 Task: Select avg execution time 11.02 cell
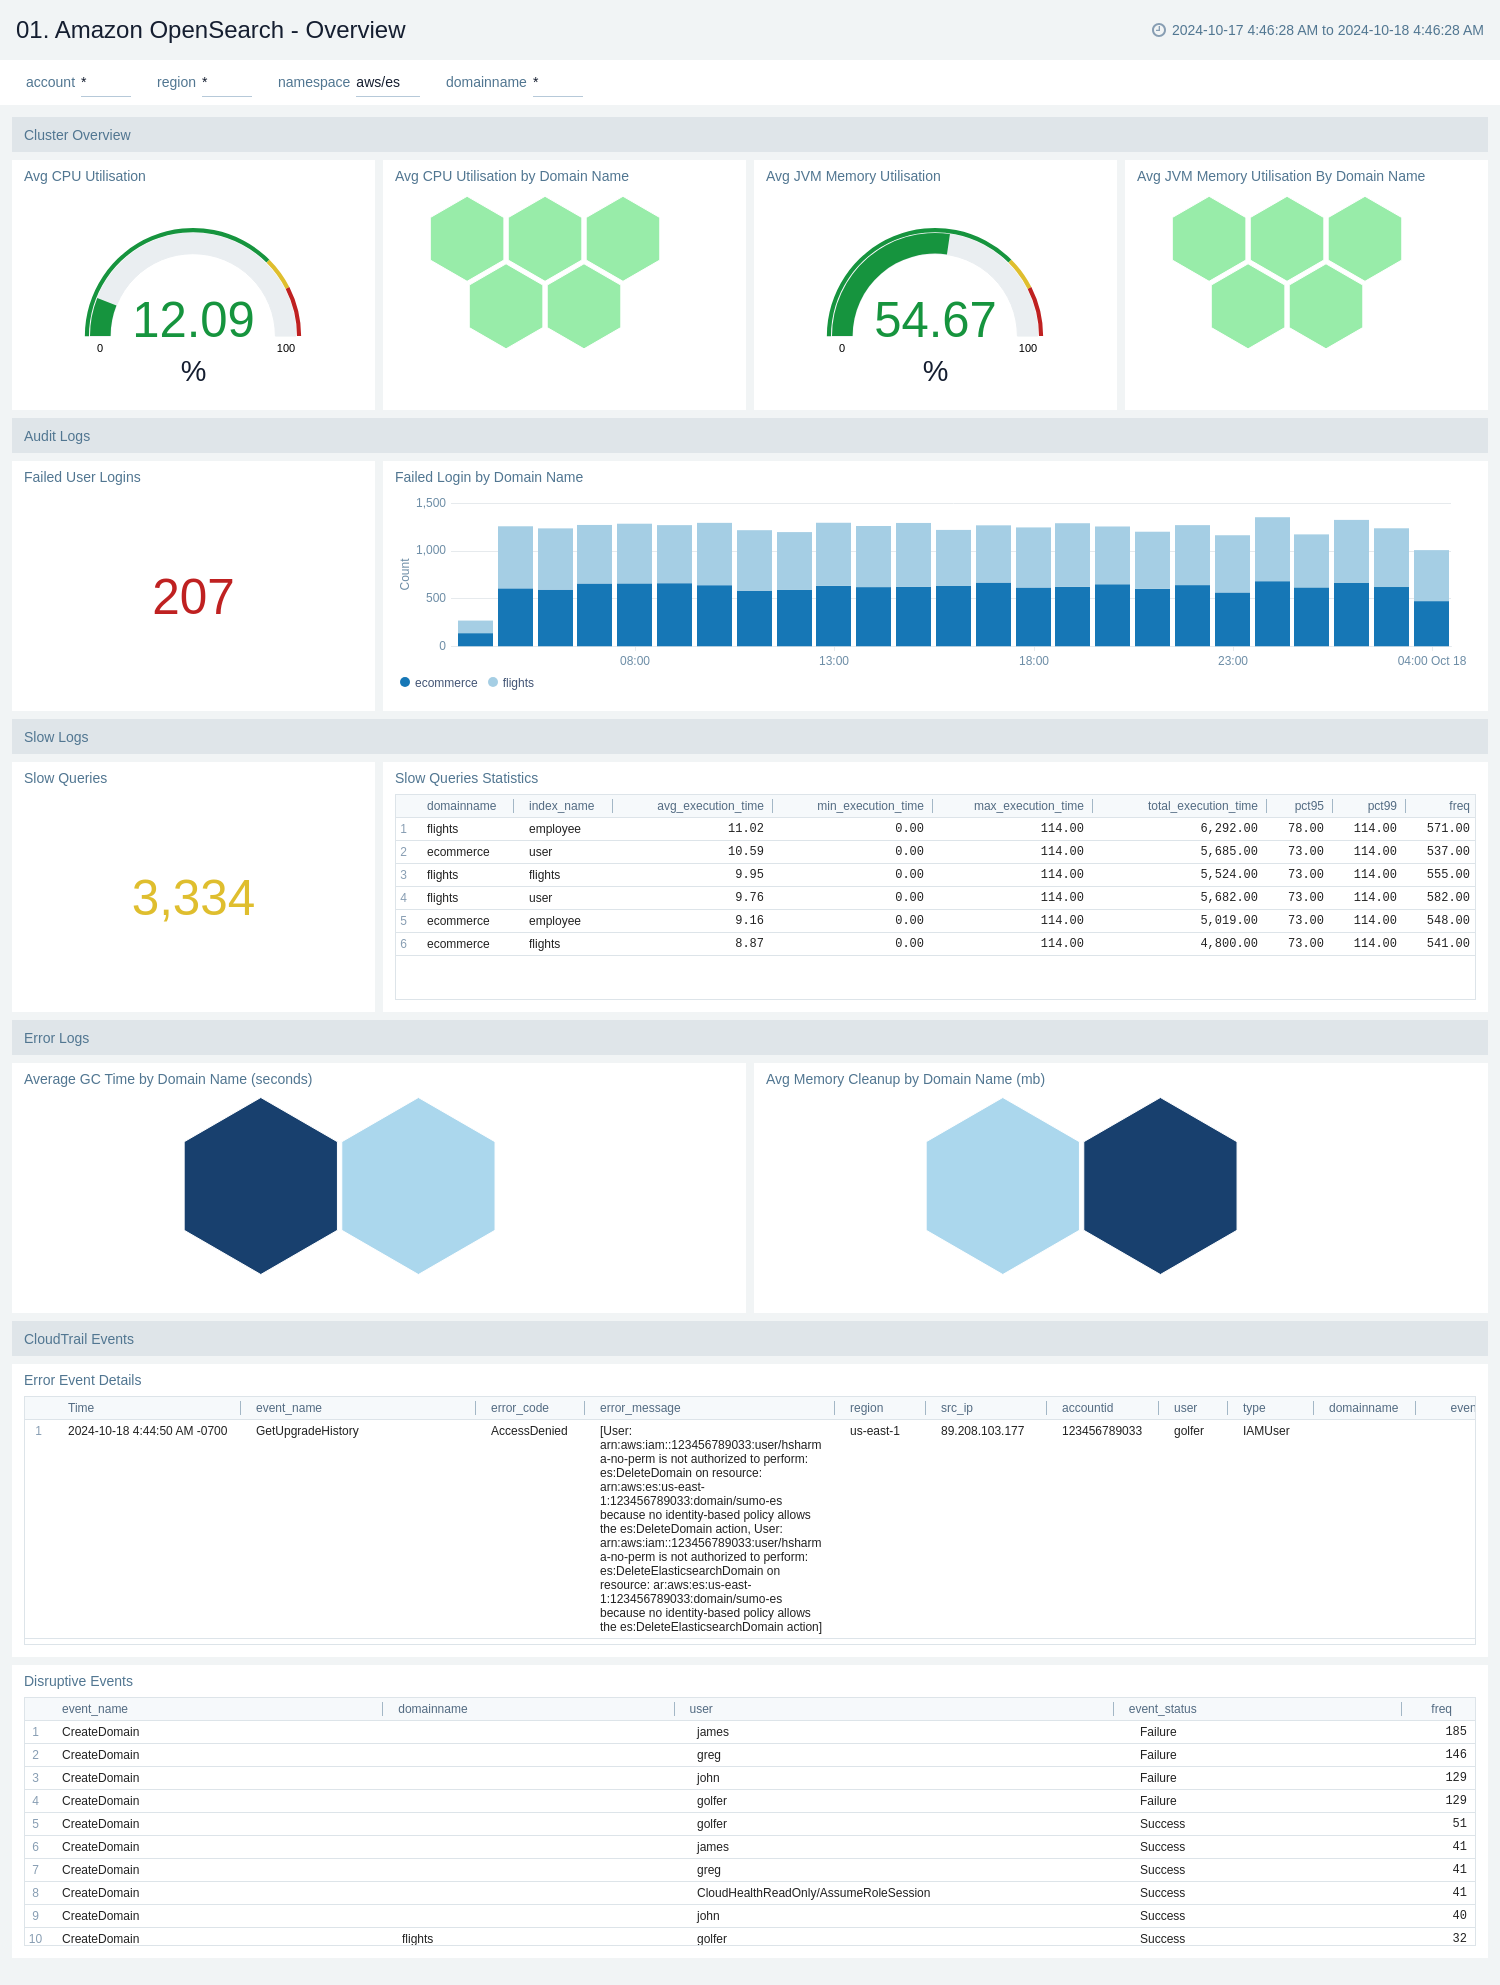click(746, 829)
